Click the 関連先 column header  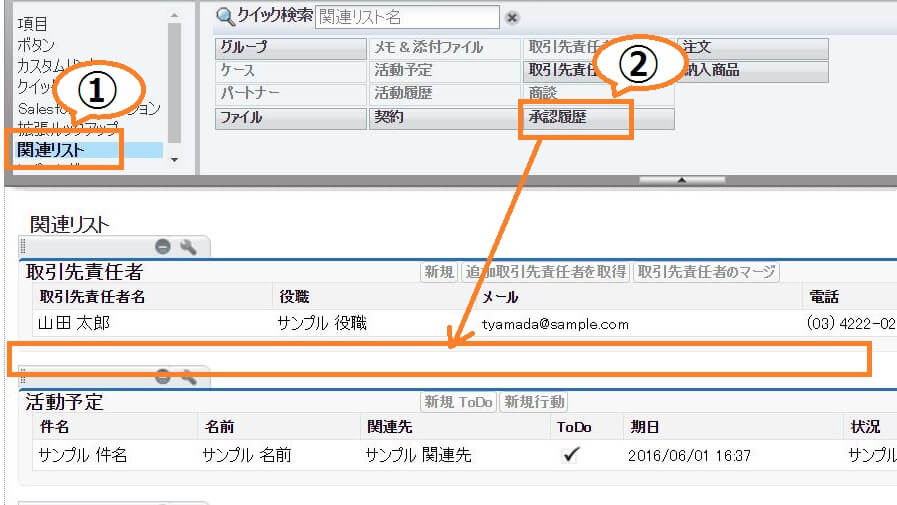coord(390,427)
